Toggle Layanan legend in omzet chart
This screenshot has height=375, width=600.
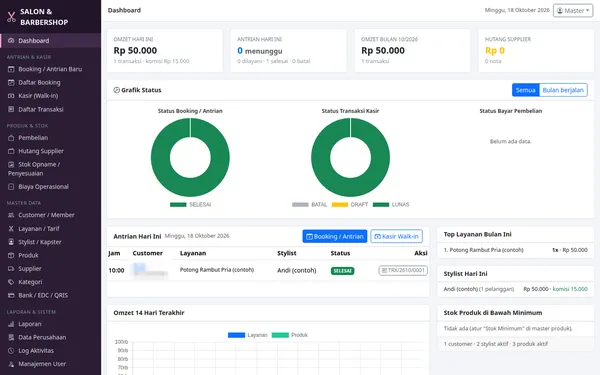[x=248, y=335]
